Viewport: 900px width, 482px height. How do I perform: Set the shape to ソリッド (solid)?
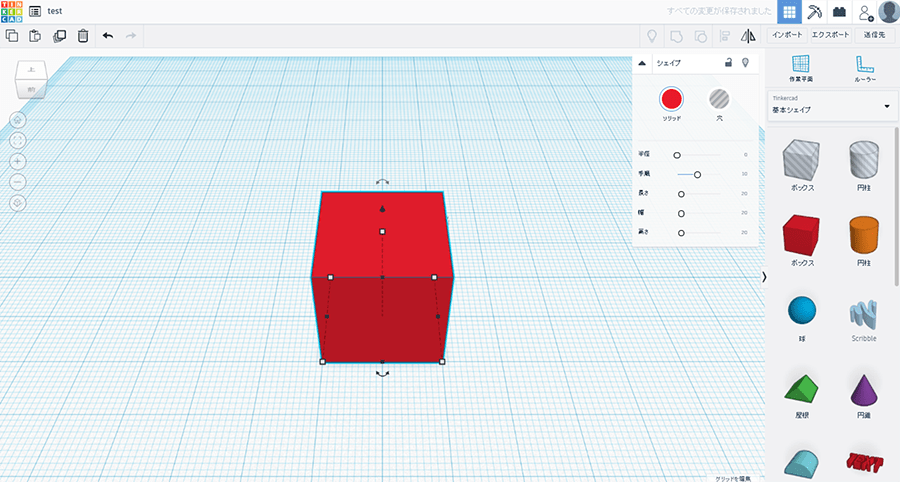tap(671, 98)
